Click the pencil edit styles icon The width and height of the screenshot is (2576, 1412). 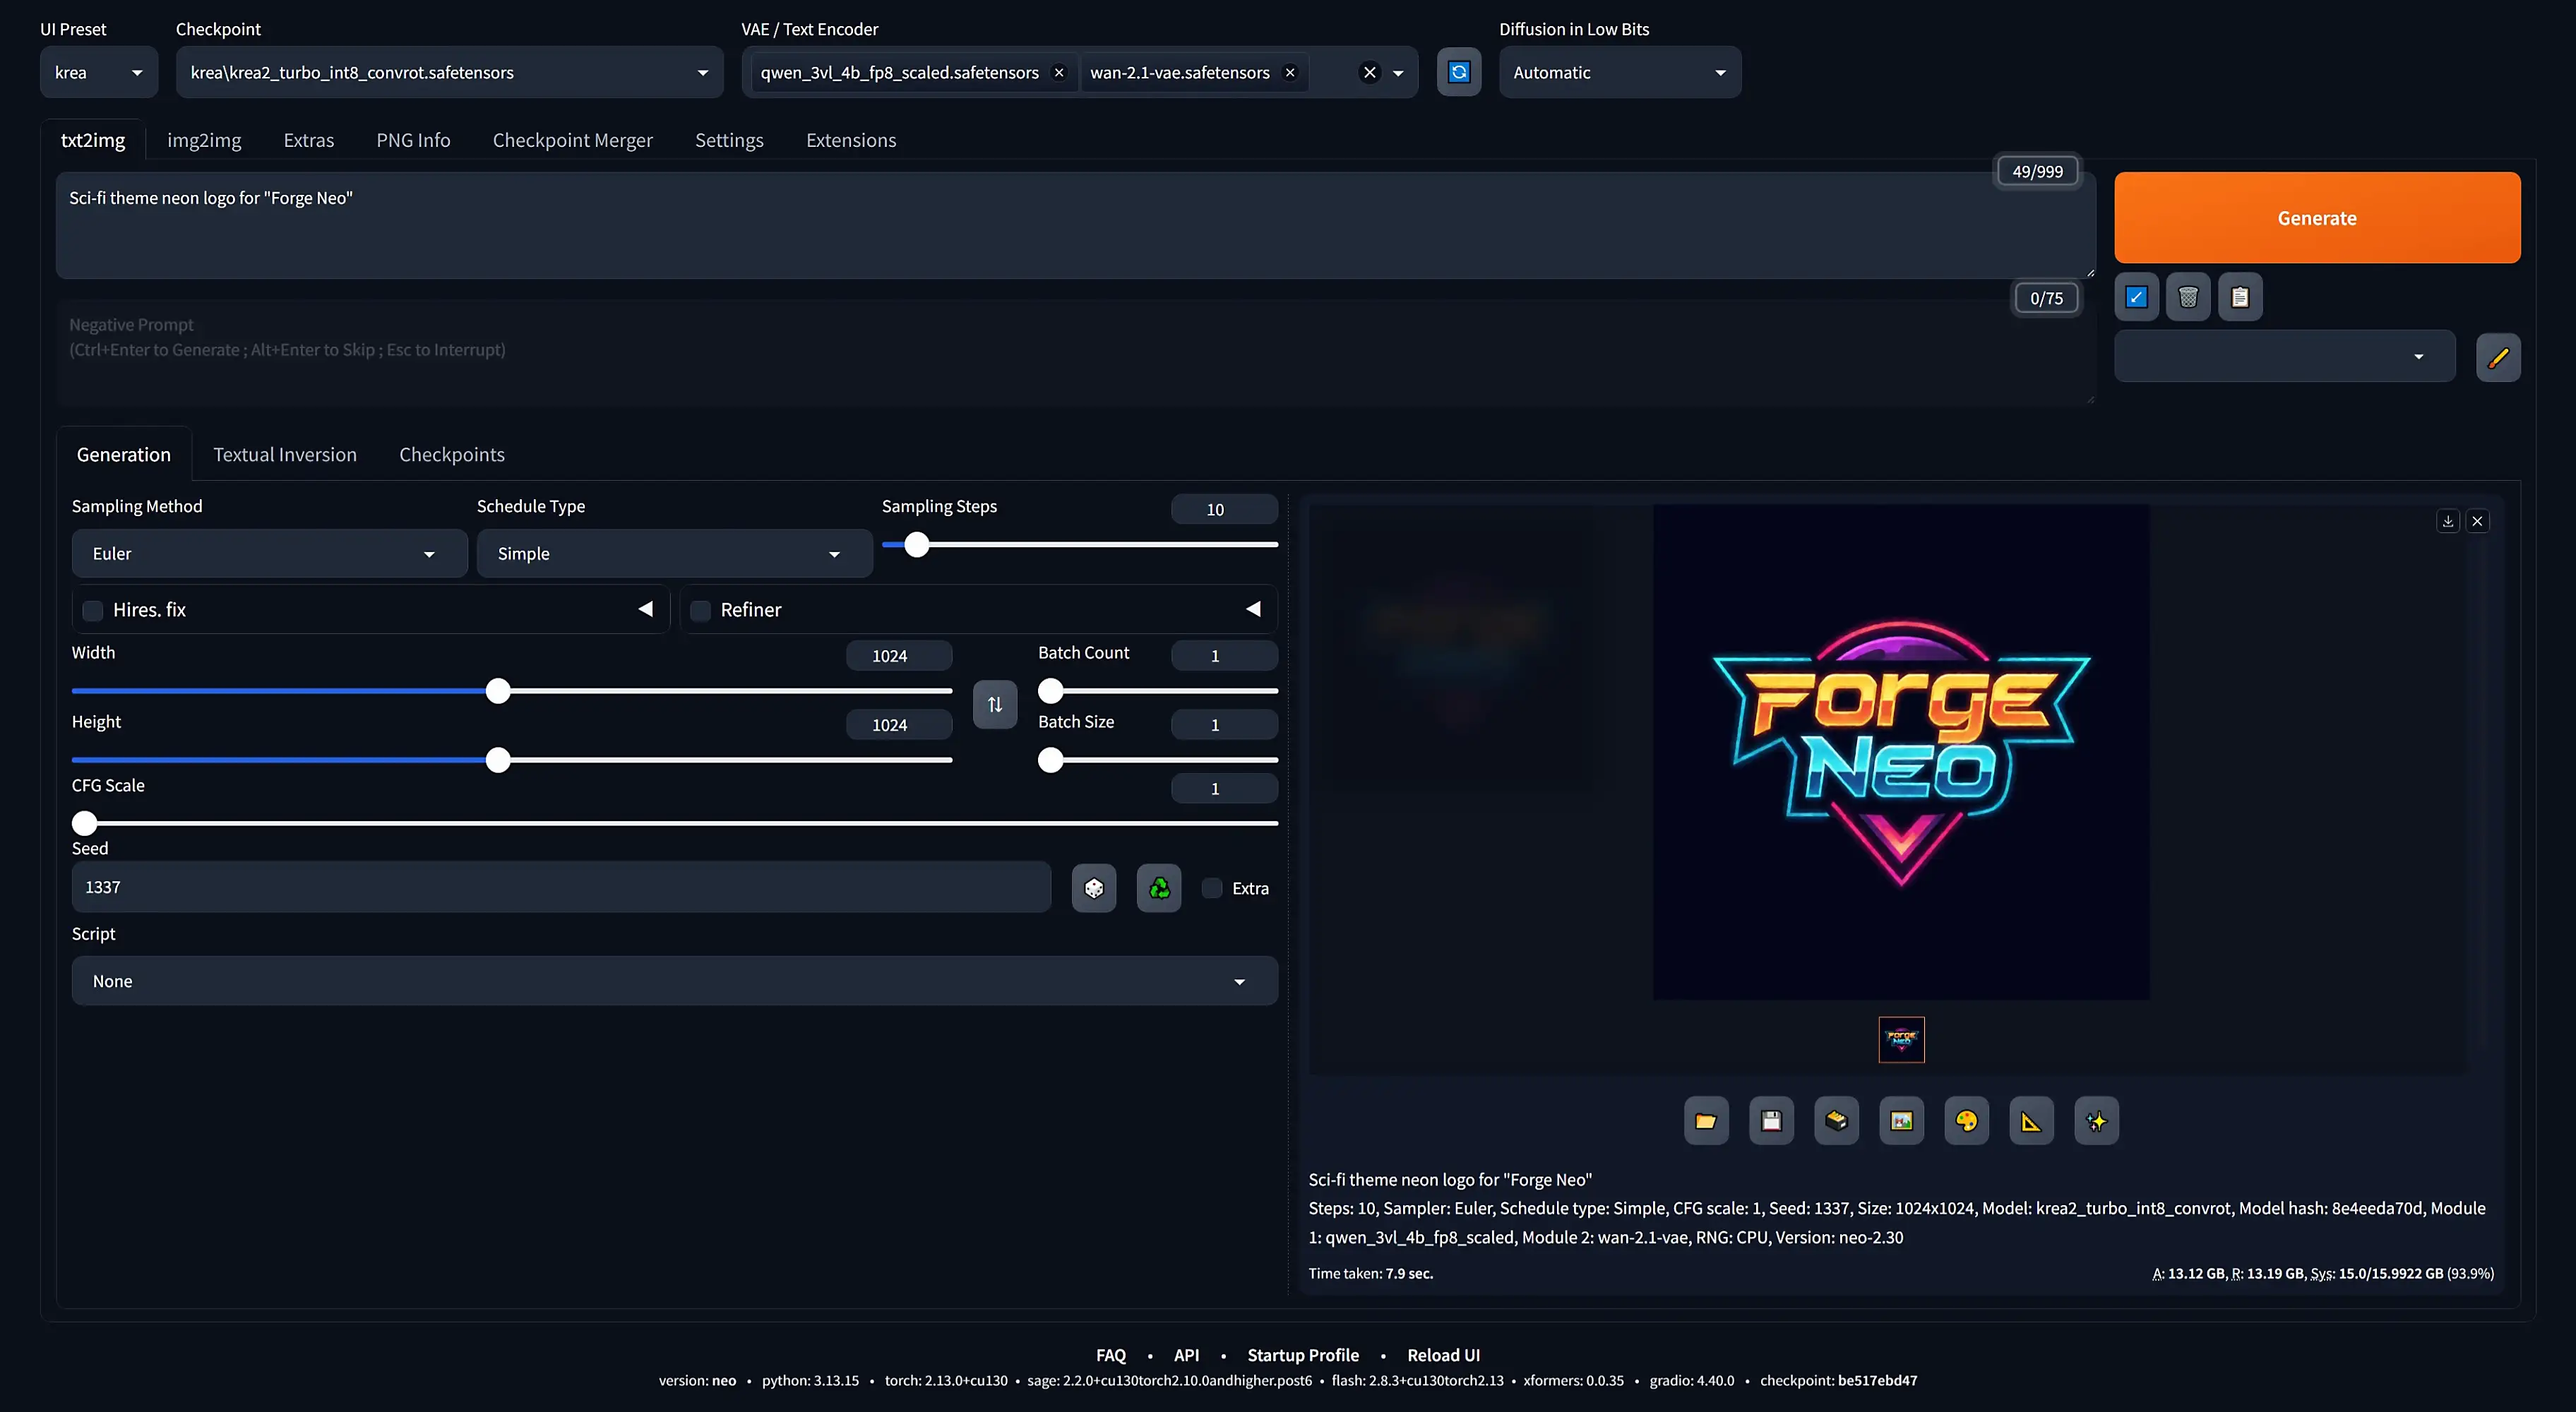coord(2498,357)
